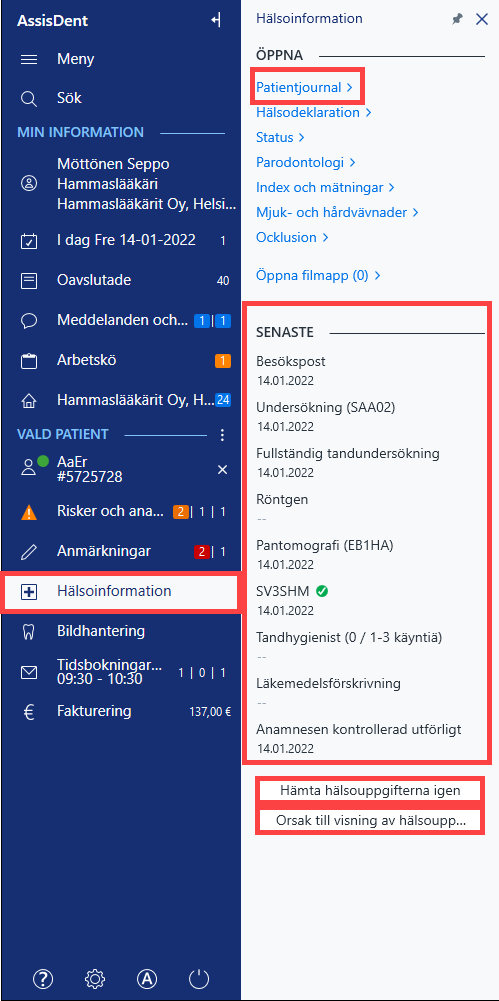Select Anmärkningar in the sidebar
The height and width of the screenshot is (1001, 499).
pos(120,552)
